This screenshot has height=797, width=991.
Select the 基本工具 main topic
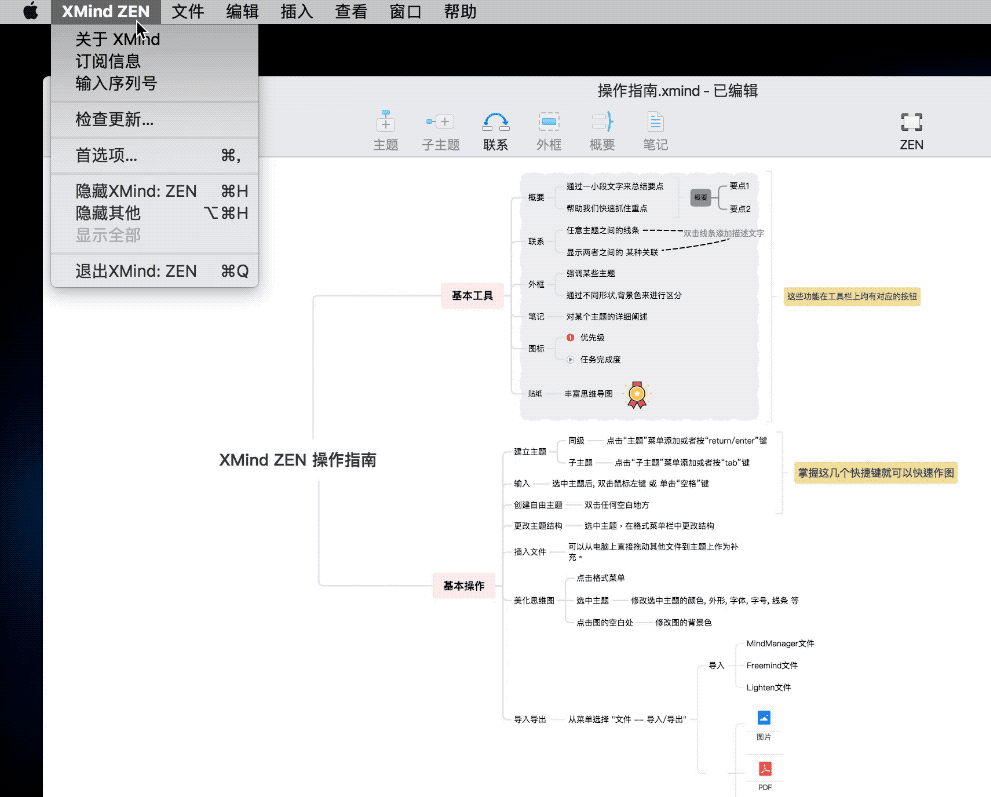pos(472,296)
